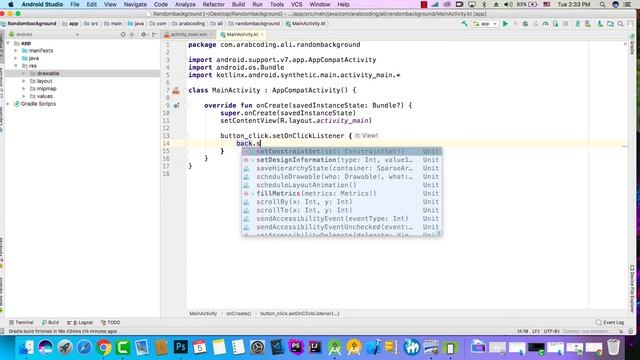Open the SDK Manager download icon
640x360 pixels.
[x=600, y=24]
